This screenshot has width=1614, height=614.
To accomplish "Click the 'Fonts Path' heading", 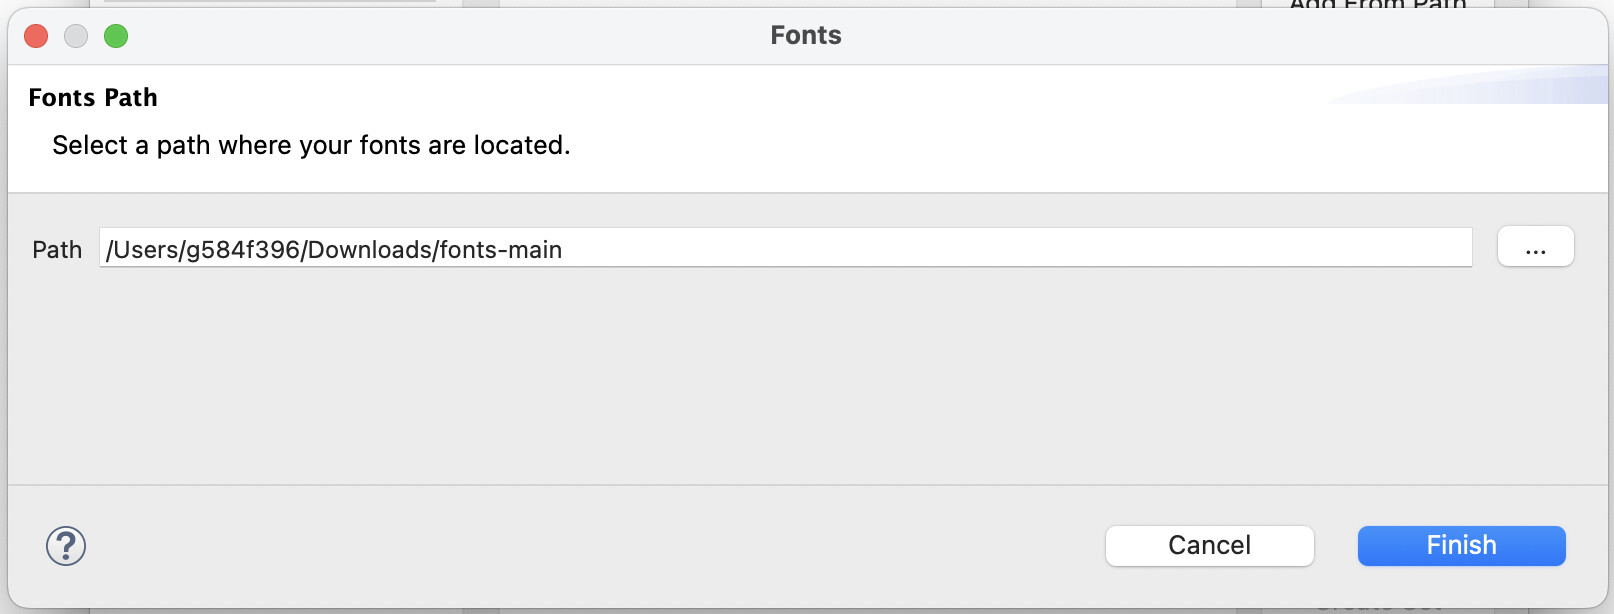I will 93,98.
